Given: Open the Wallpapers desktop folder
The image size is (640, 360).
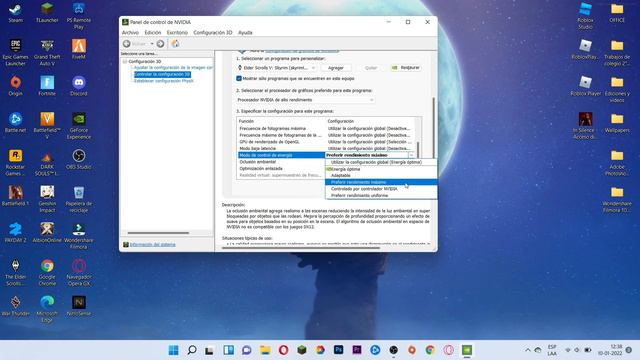Looking at the screenshot, I should pos(617,122).
